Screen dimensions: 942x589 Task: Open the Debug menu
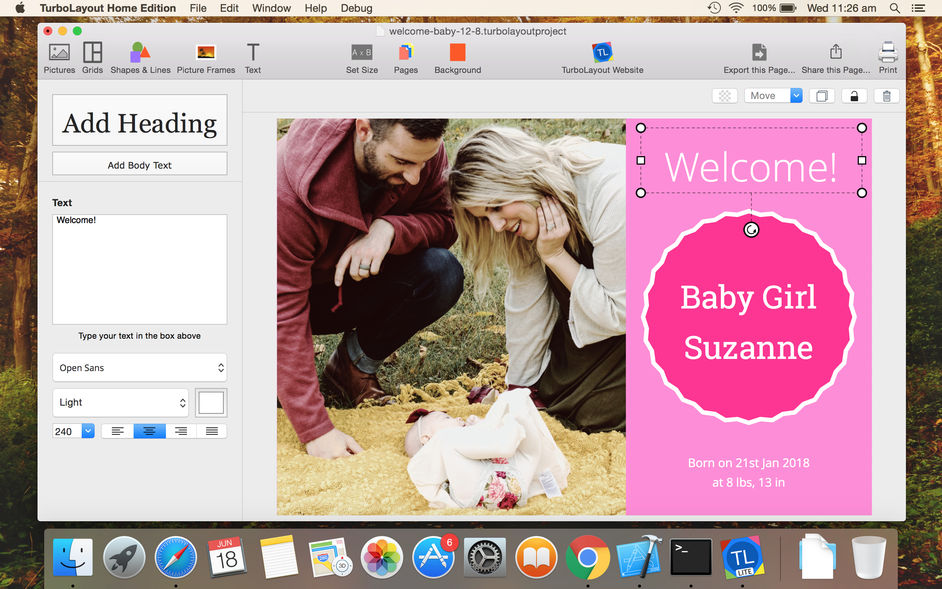tap(356, 8)
